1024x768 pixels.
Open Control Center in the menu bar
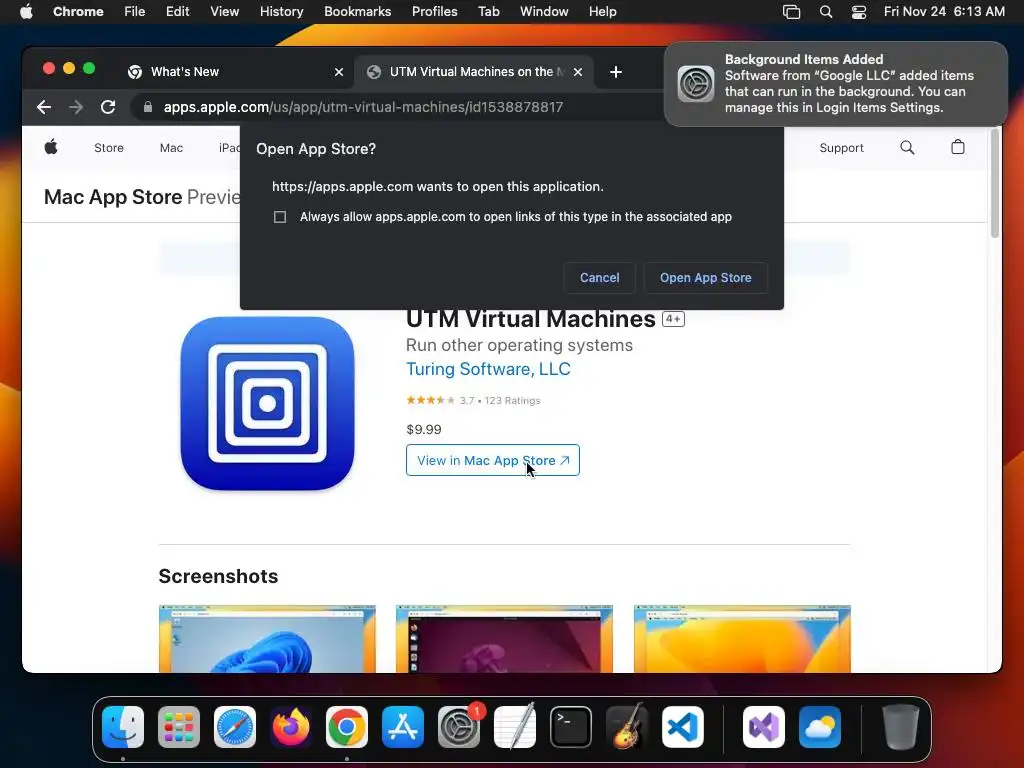coord(859,12)
